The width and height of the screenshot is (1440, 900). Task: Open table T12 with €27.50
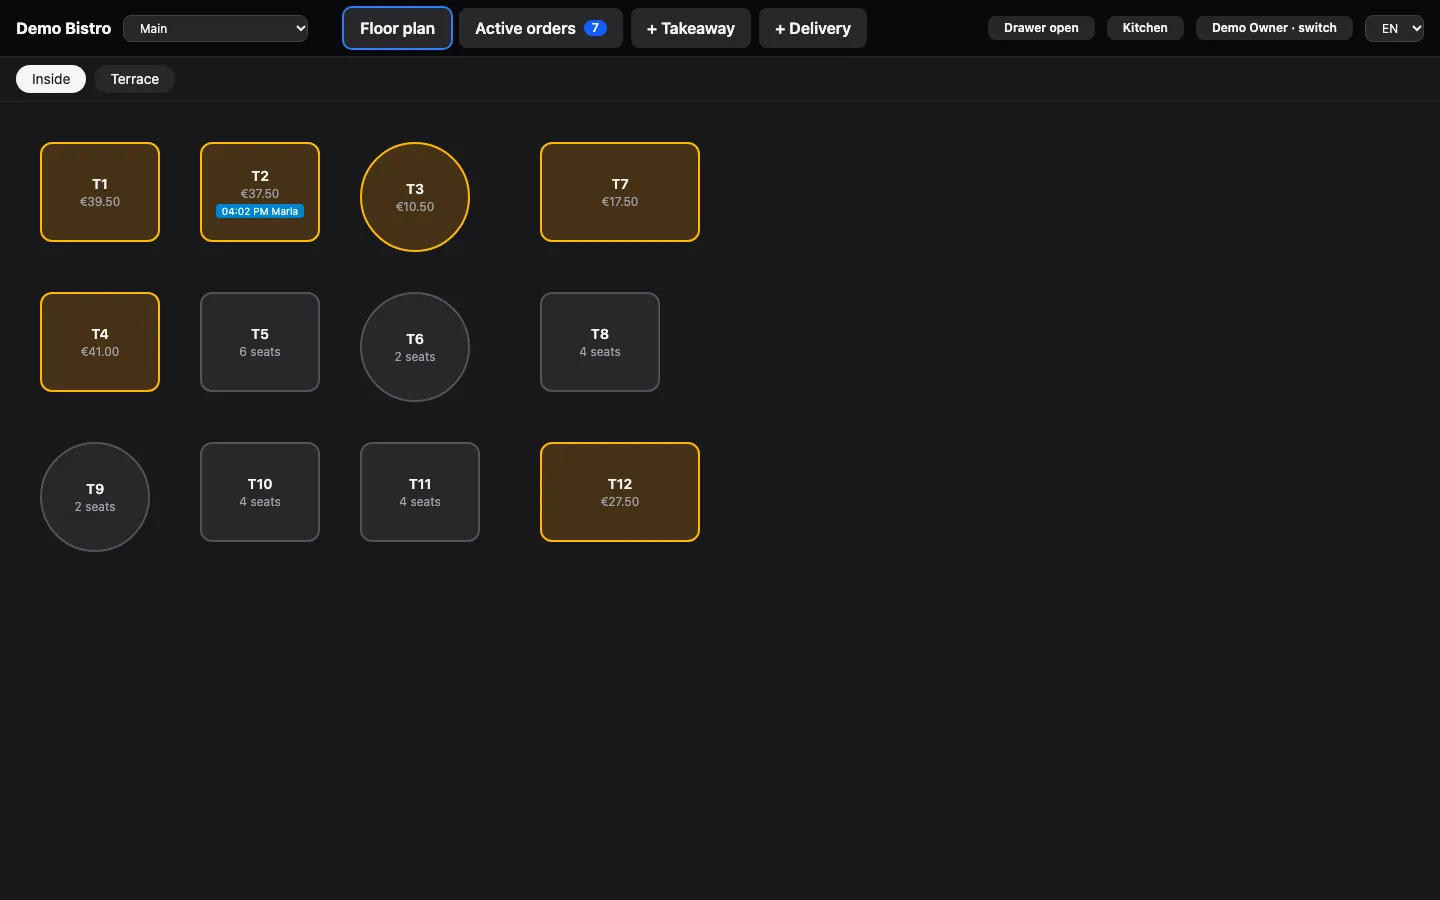click(620, 492)
